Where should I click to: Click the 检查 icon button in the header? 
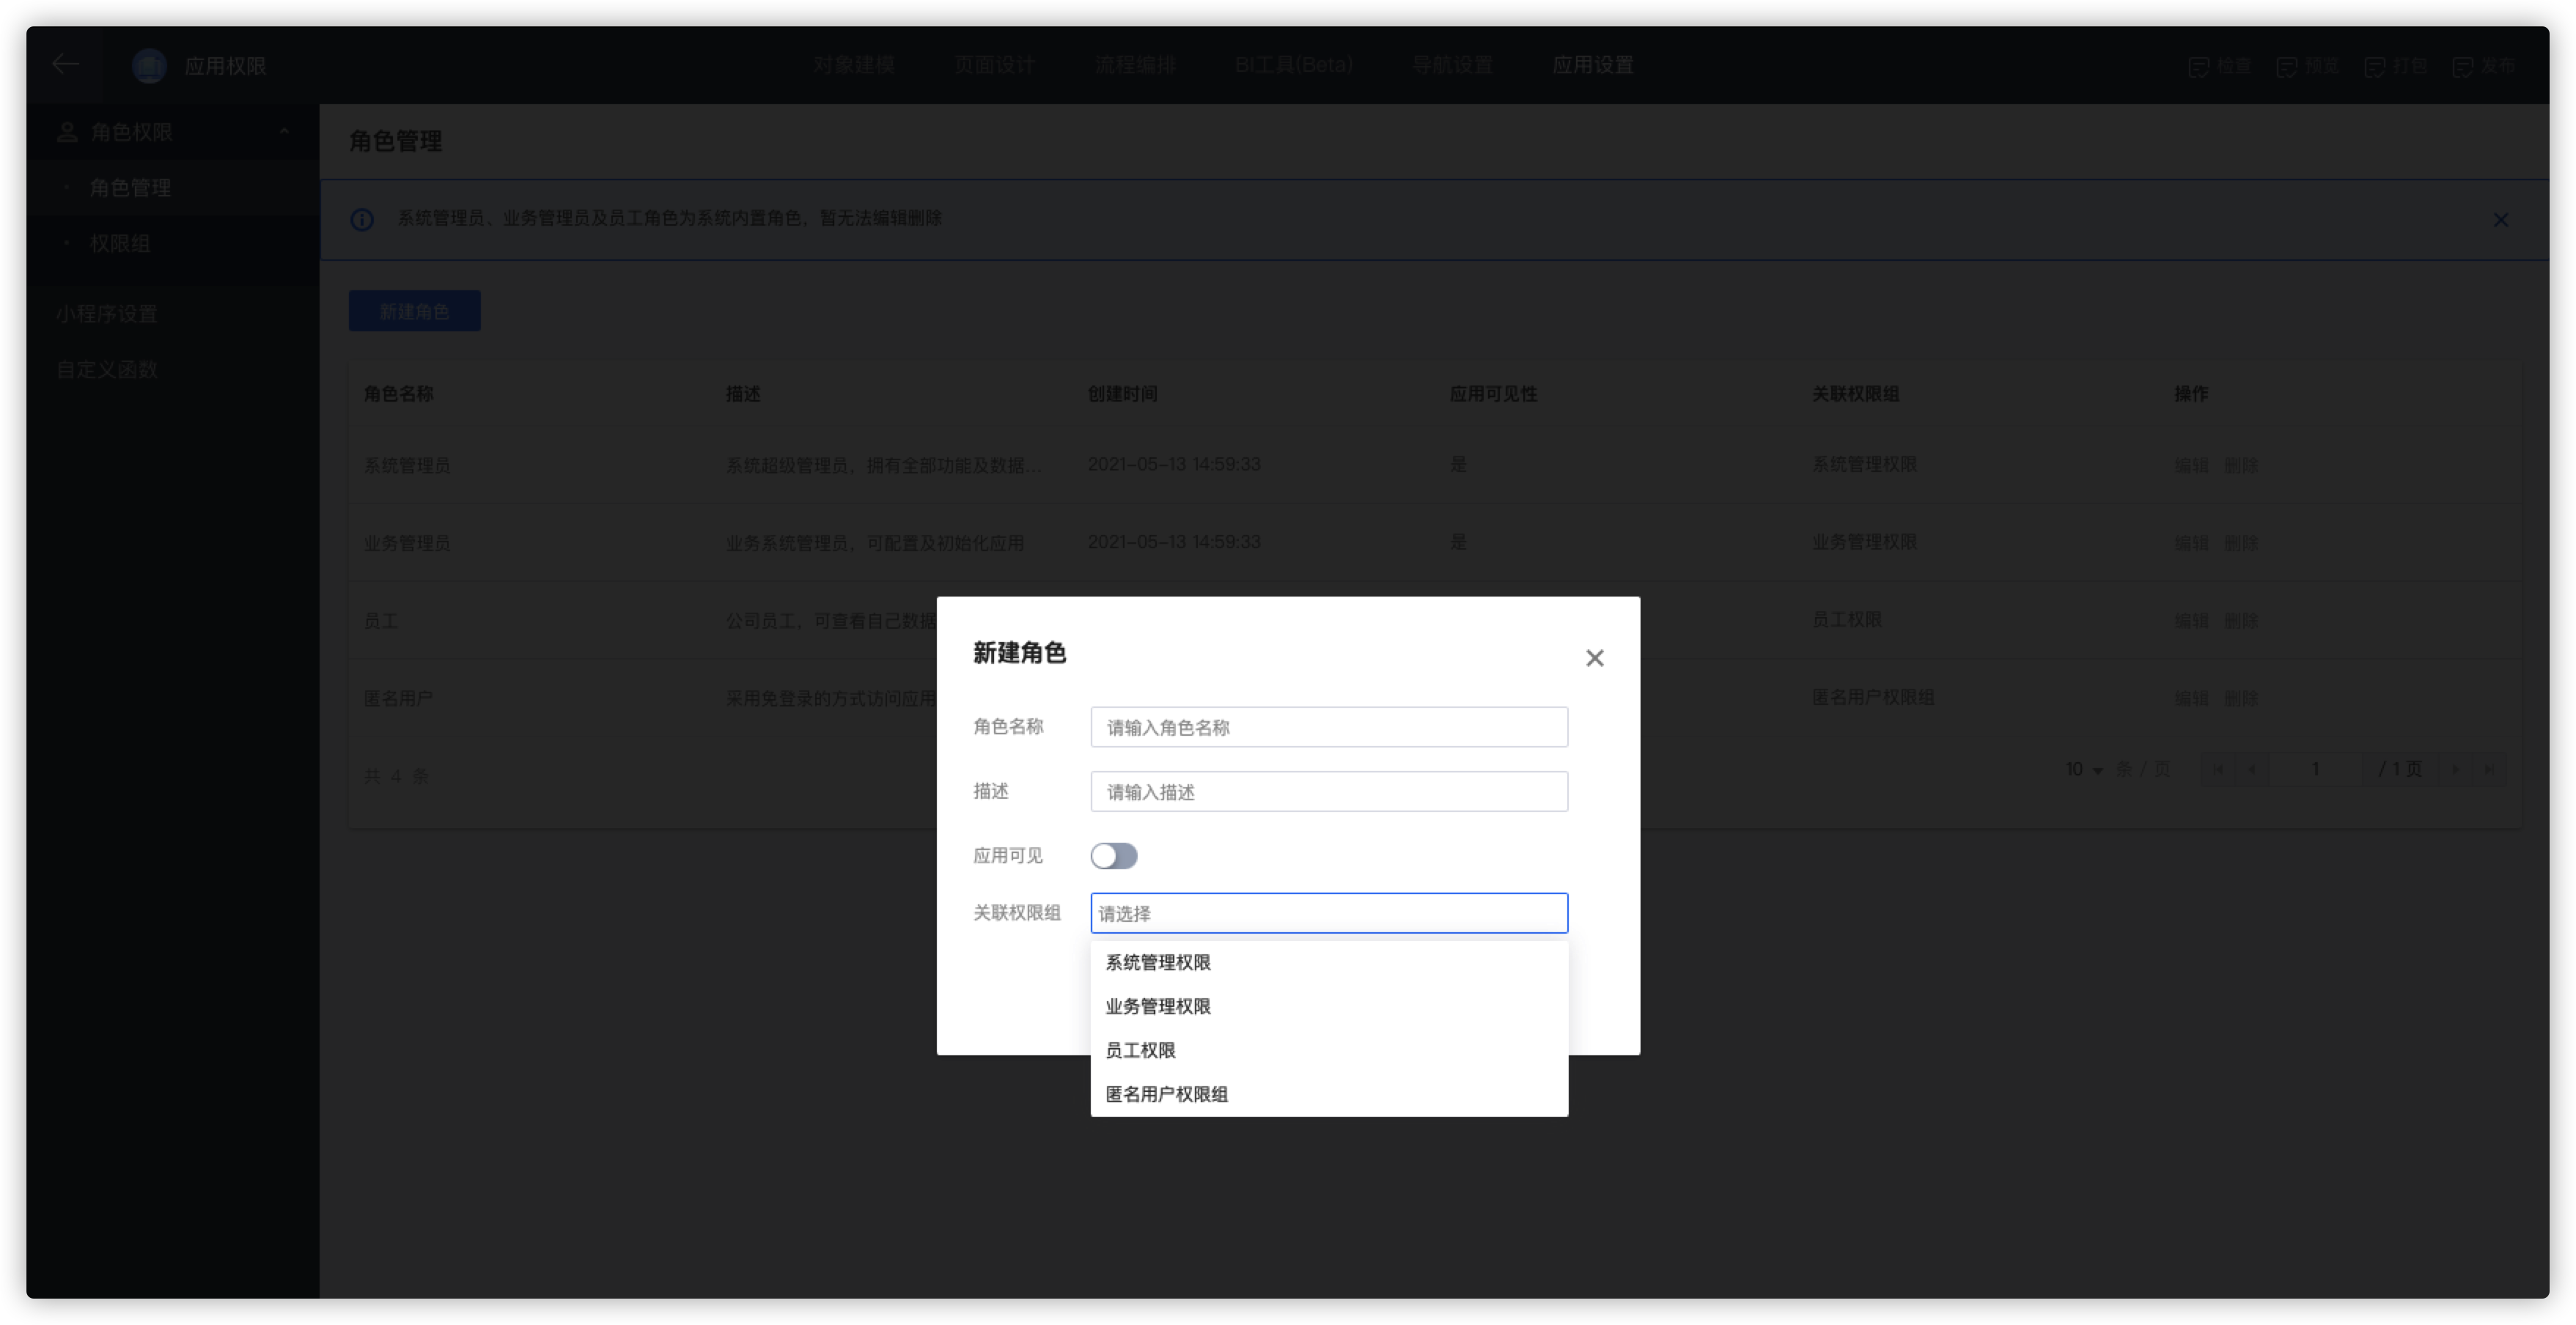pos(2218,66)
